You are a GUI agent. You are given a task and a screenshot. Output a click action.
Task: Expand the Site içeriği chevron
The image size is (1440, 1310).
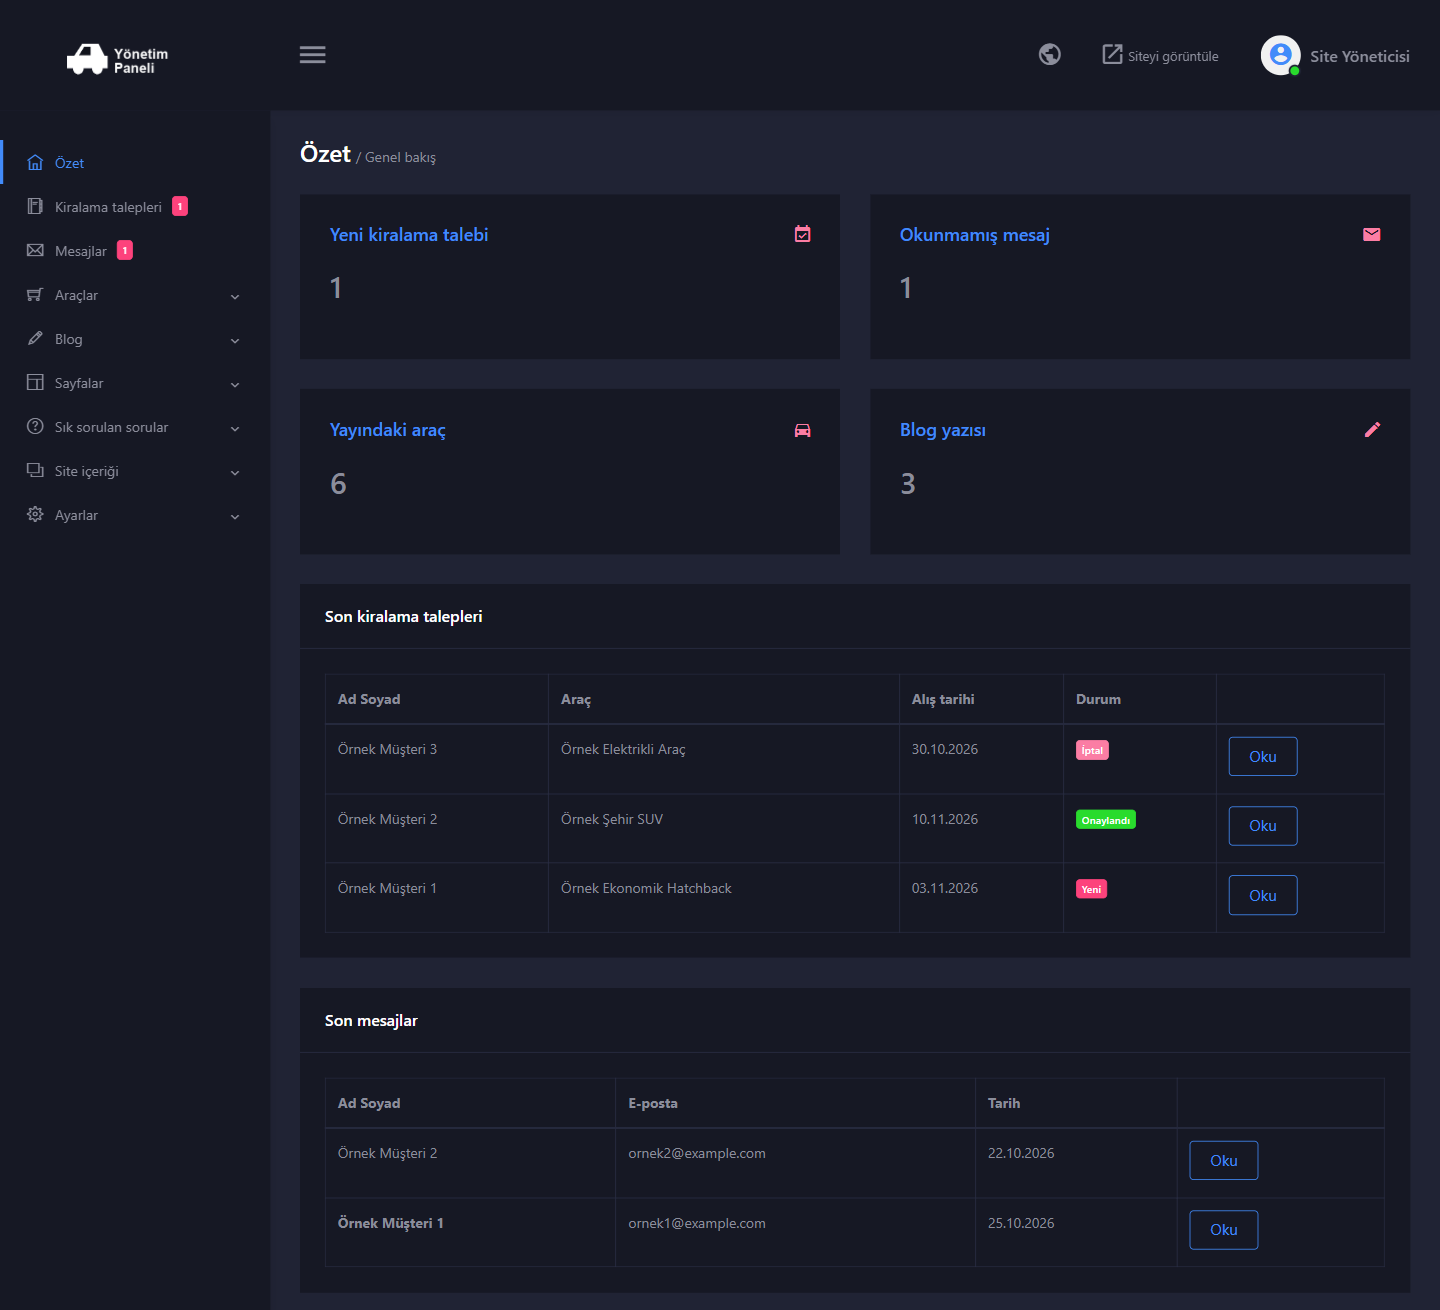pyautogui.click(x=235, y=472)
